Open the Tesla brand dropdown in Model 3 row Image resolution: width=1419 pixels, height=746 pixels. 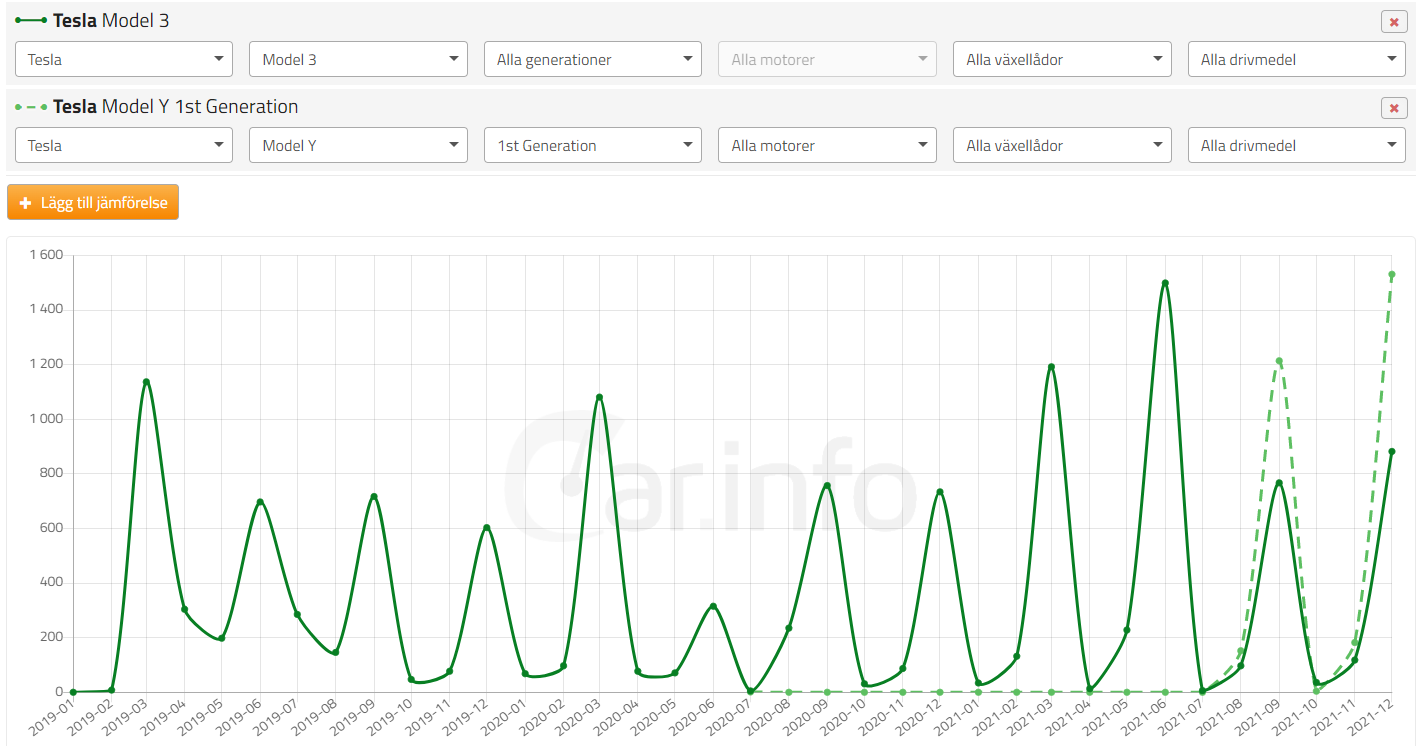pyautogui.click(x=124, y=59)
